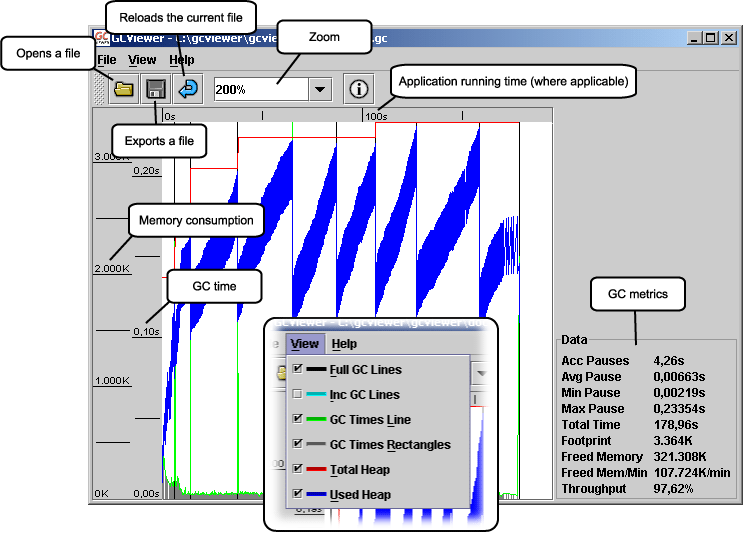Click the Footprint value 3.364K
The height and width of the screenshot is (535, 743).
coord(673,441)
